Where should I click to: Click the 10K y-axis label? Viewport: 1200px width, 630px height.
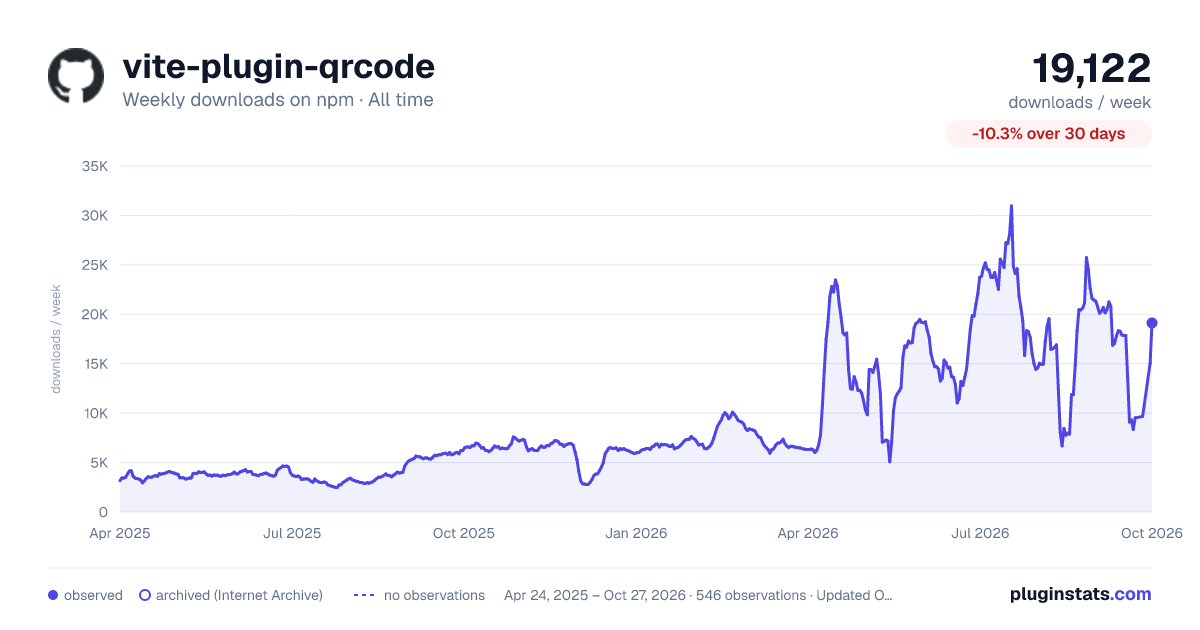point(94,413)
